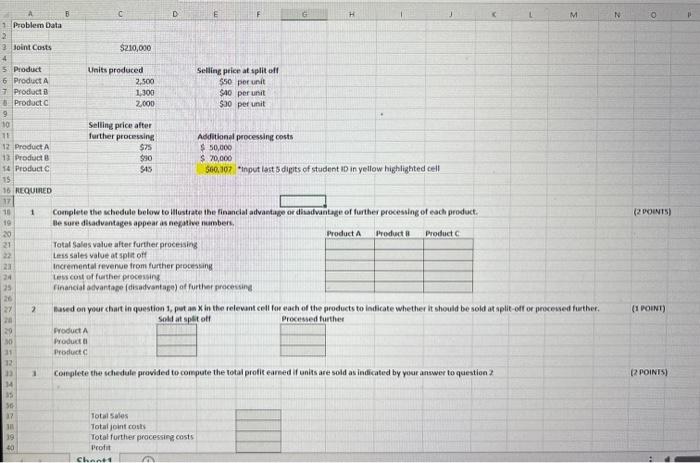
Task: Click 'Less sales value at split off' label
Action: pyautogui.click(x=100, y=255)
